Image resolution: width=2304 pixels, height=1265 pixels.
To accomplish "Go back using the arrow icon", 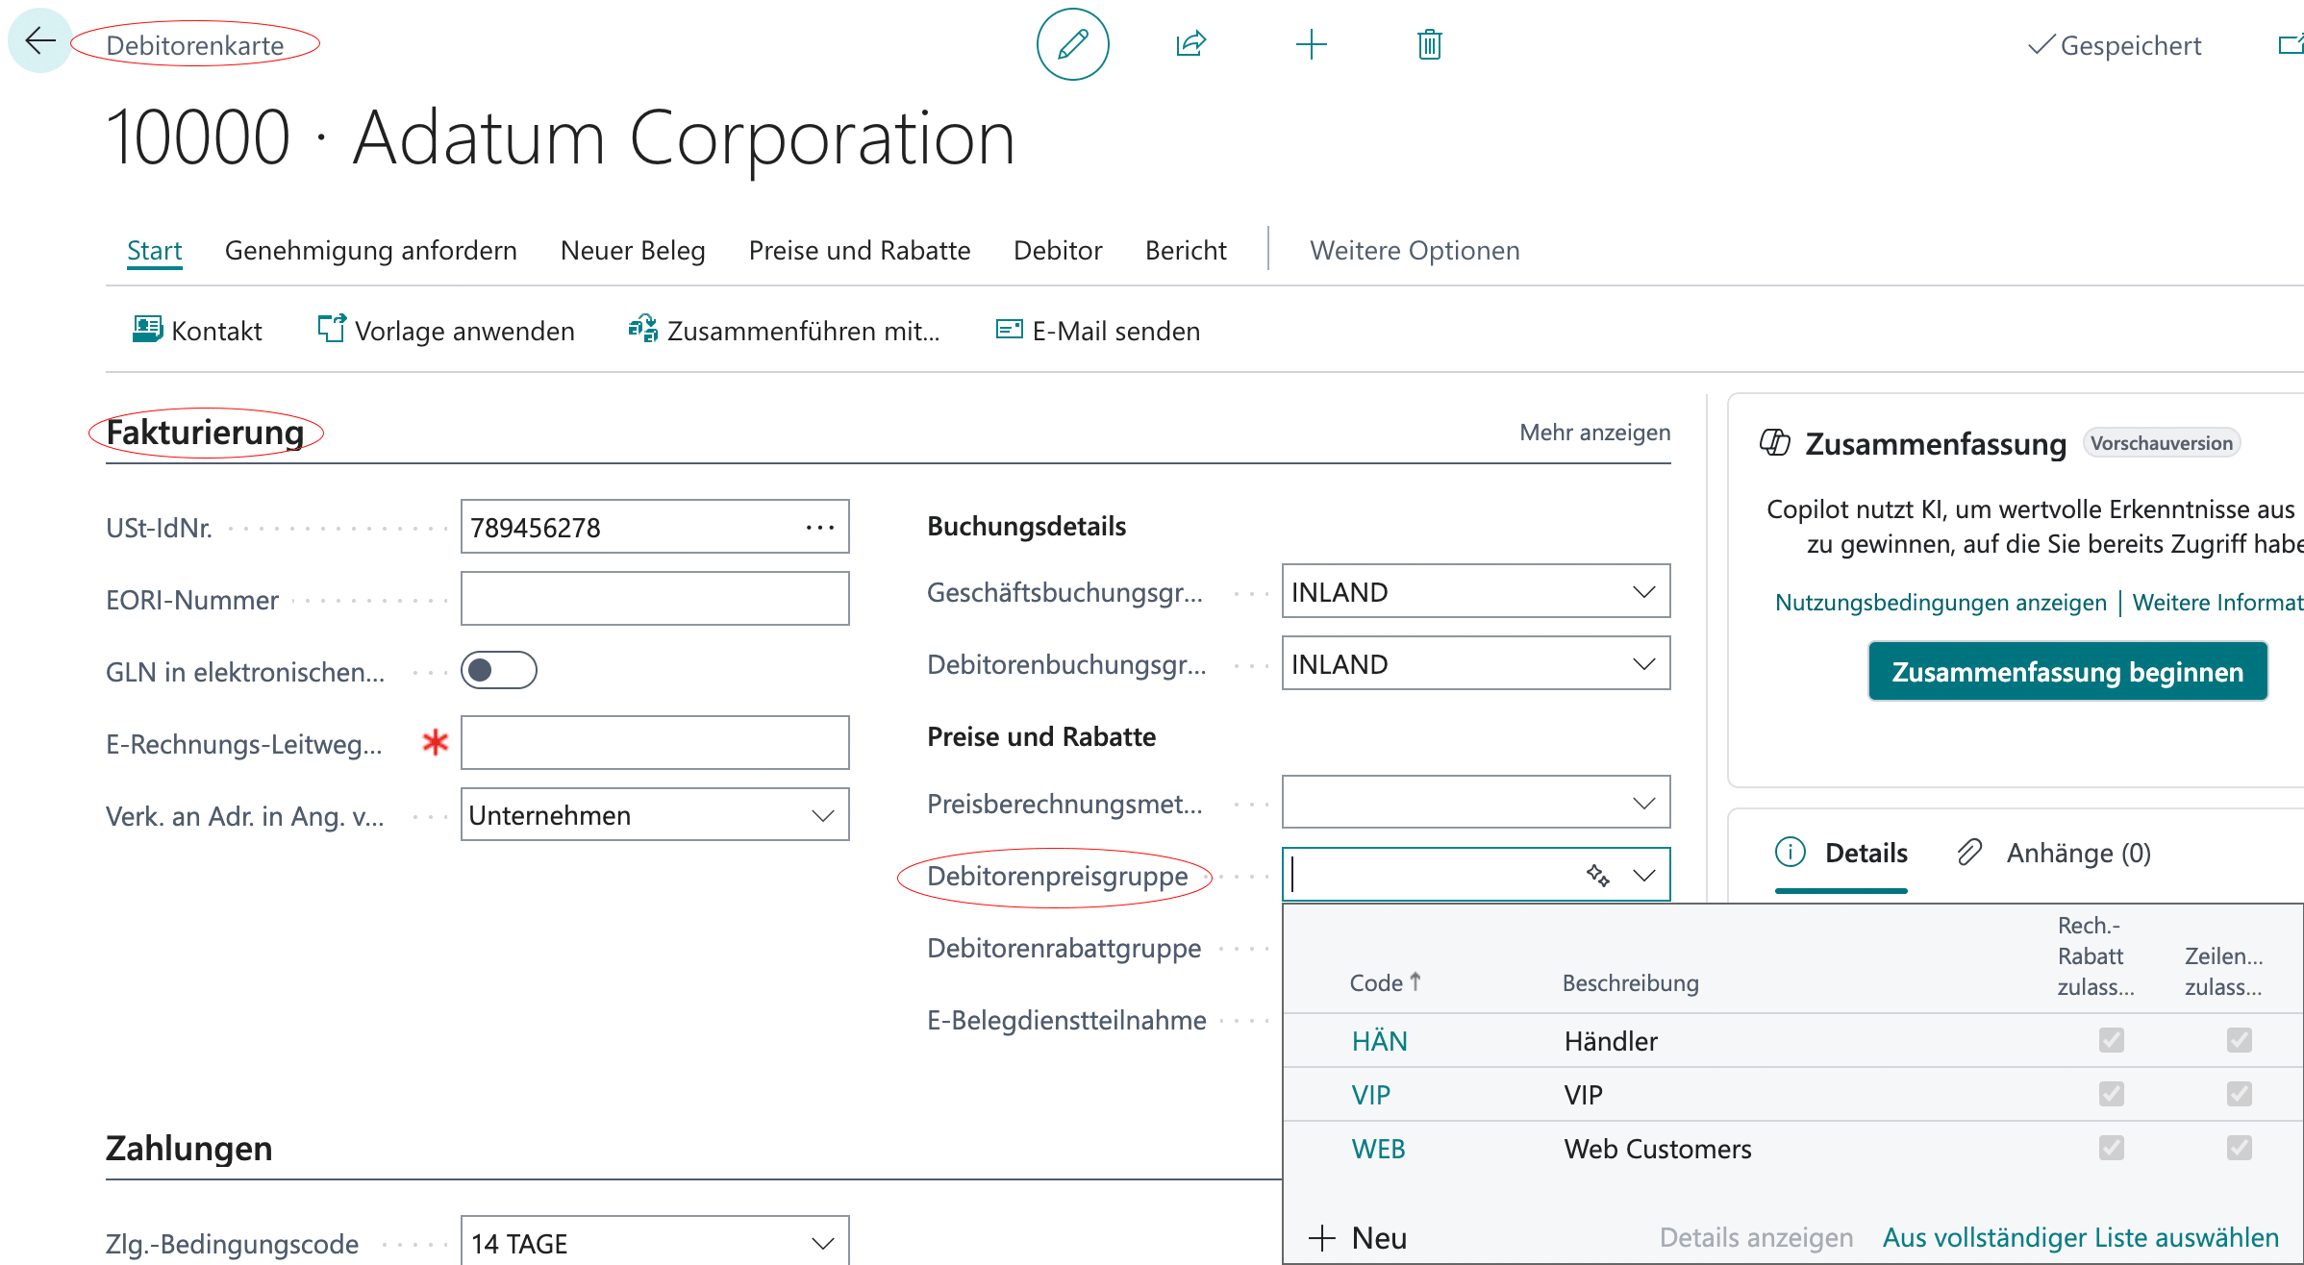I will click(x=40, y=41).
